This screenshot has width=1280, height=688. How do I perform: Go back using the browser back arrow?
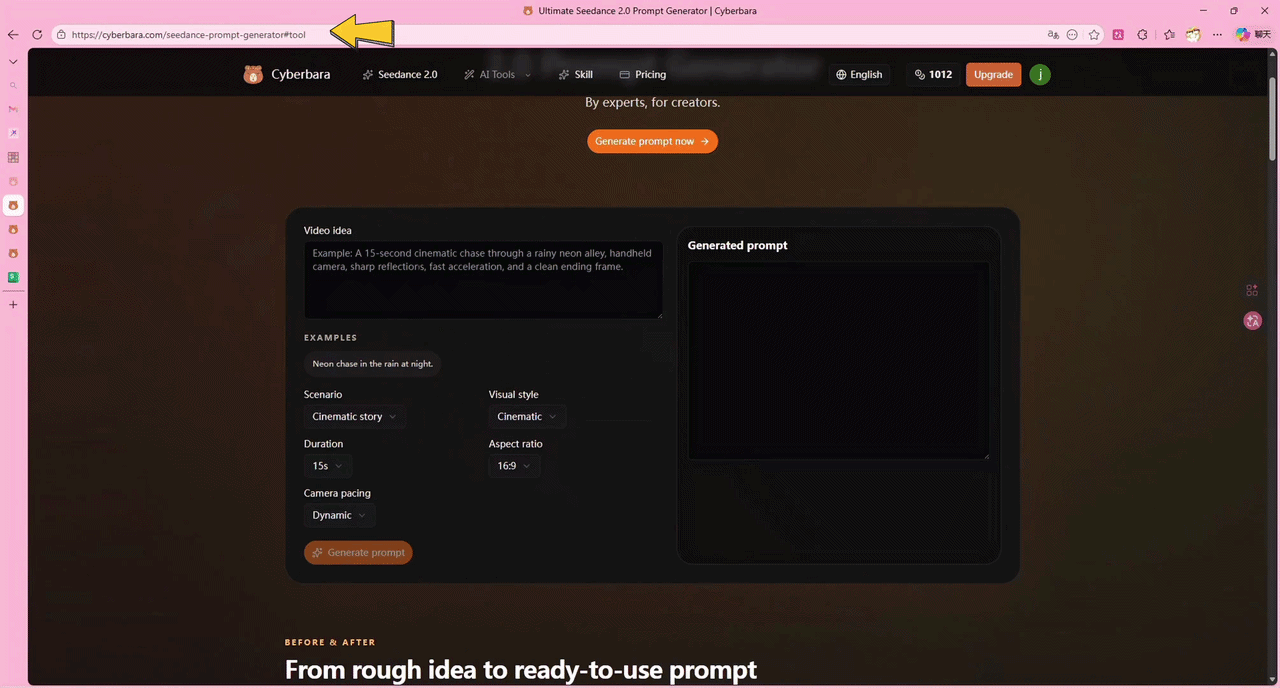13,34
